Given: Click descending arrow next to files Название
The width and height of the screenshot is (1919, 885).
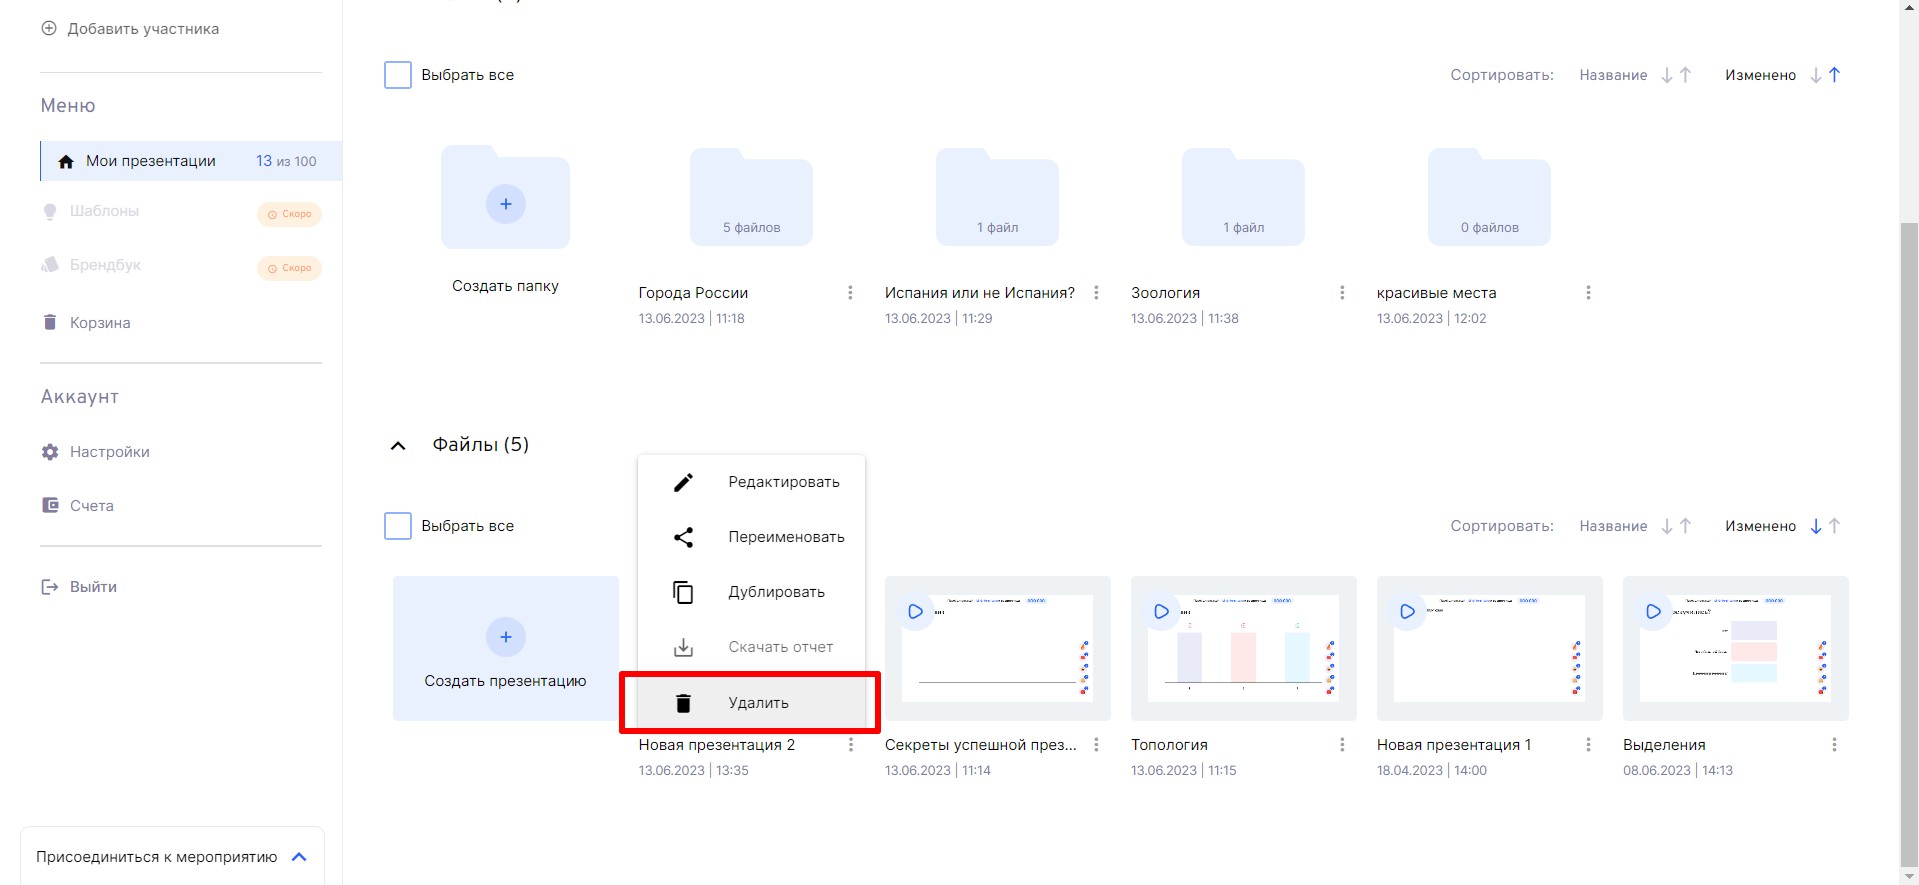Looking at the screenshot, I should (x=1667, y=526).
